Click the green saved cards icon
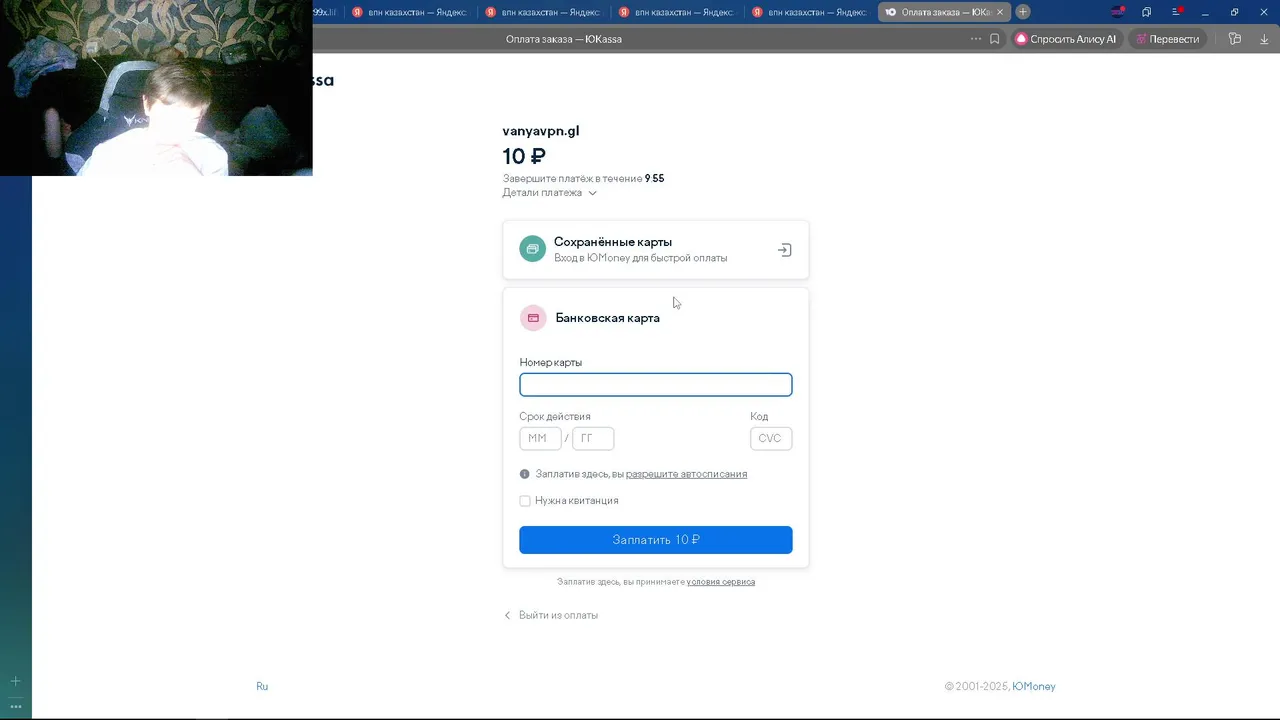 pos(532,249)
